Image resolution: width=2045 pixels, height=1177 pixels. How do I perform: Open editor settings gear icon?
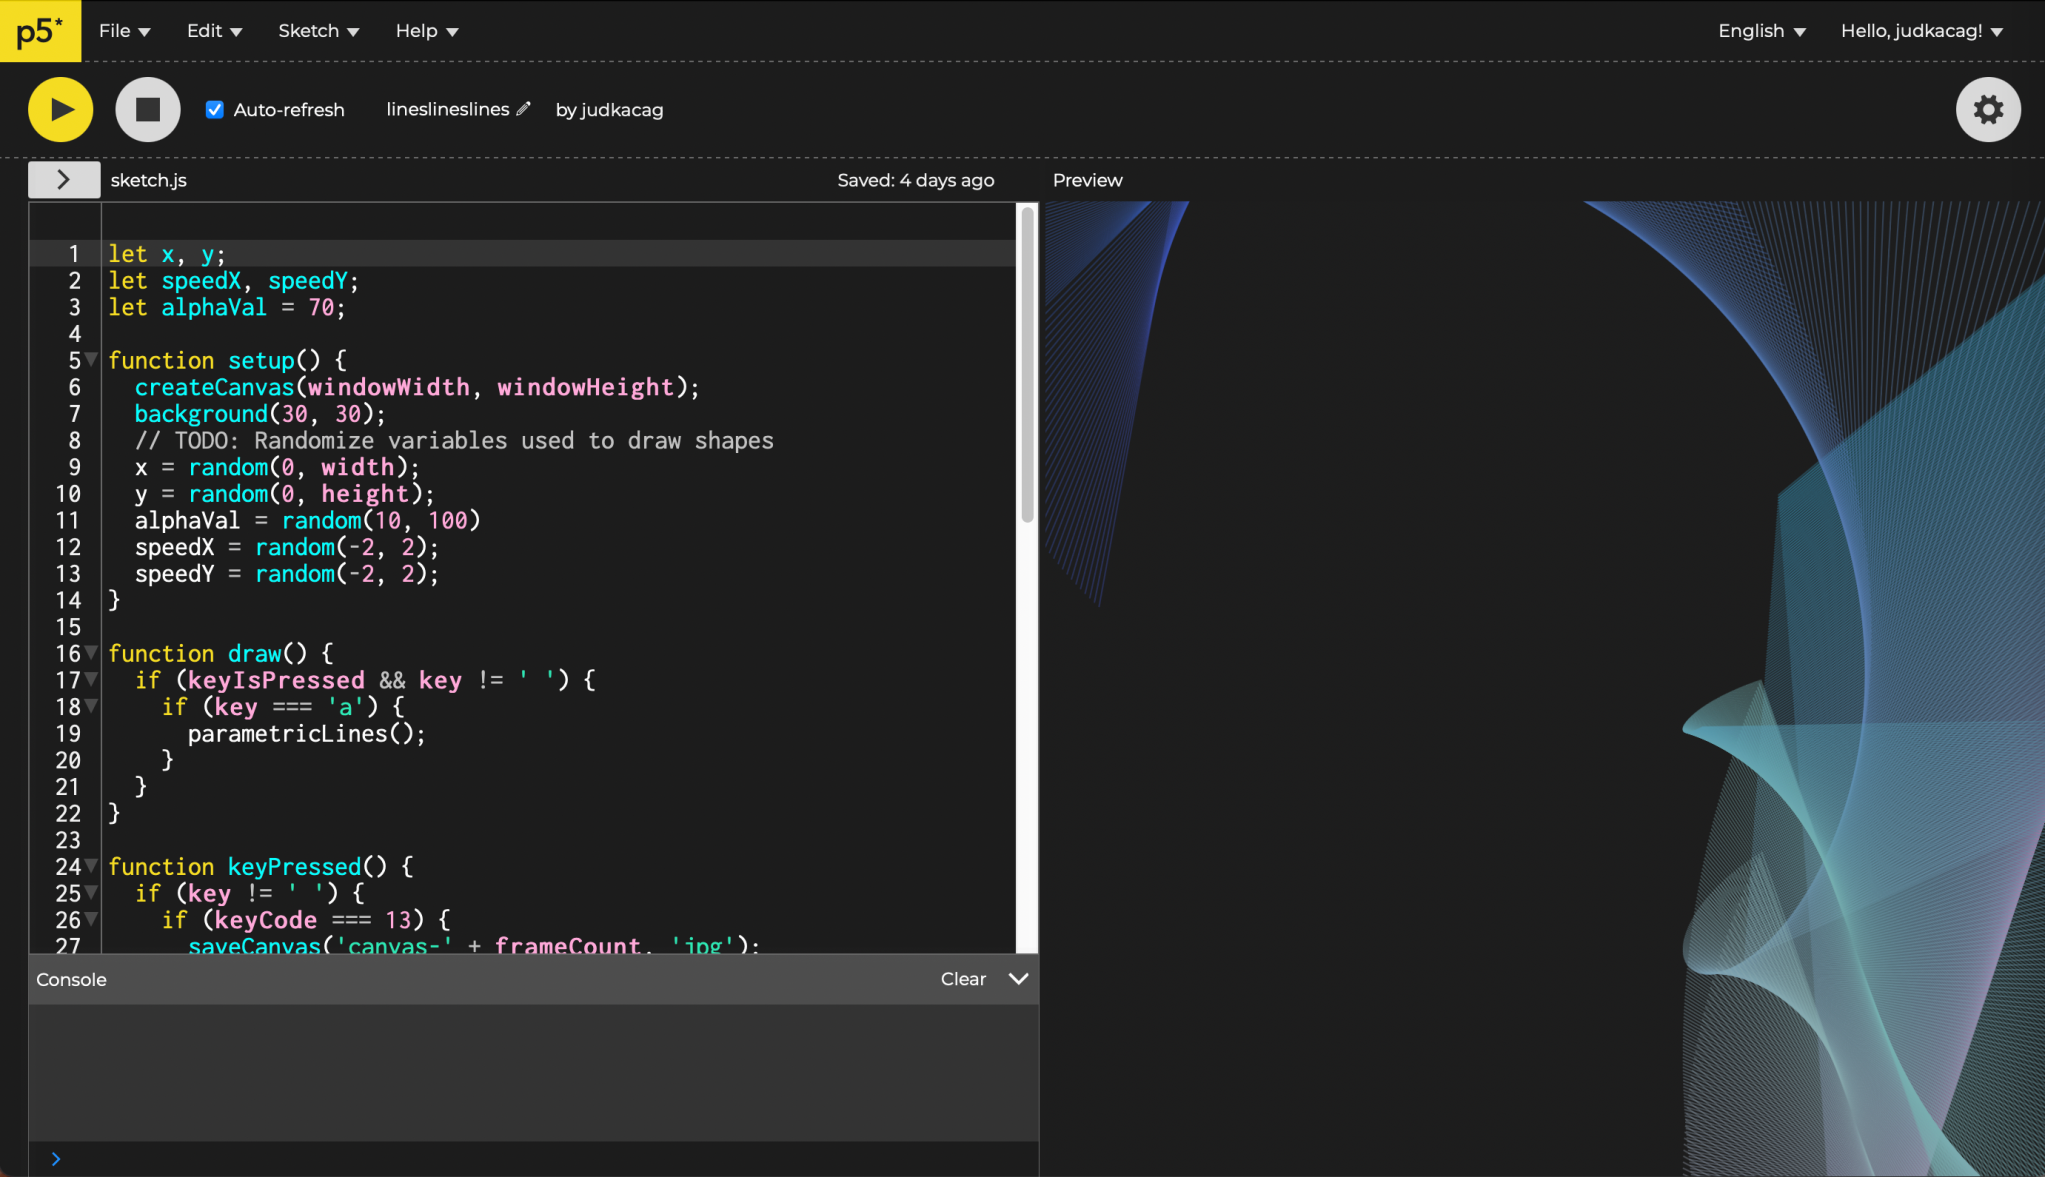tap(1988, 110)
